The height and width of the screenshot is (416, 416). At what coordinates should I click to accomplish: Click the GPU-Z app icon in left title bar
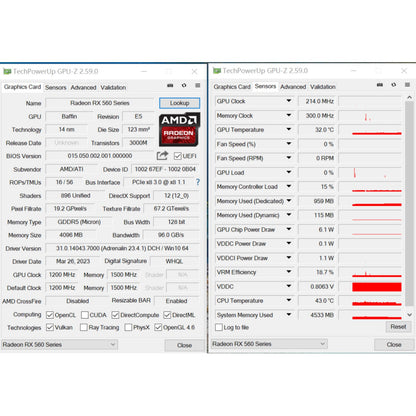[x=7, y=71]
